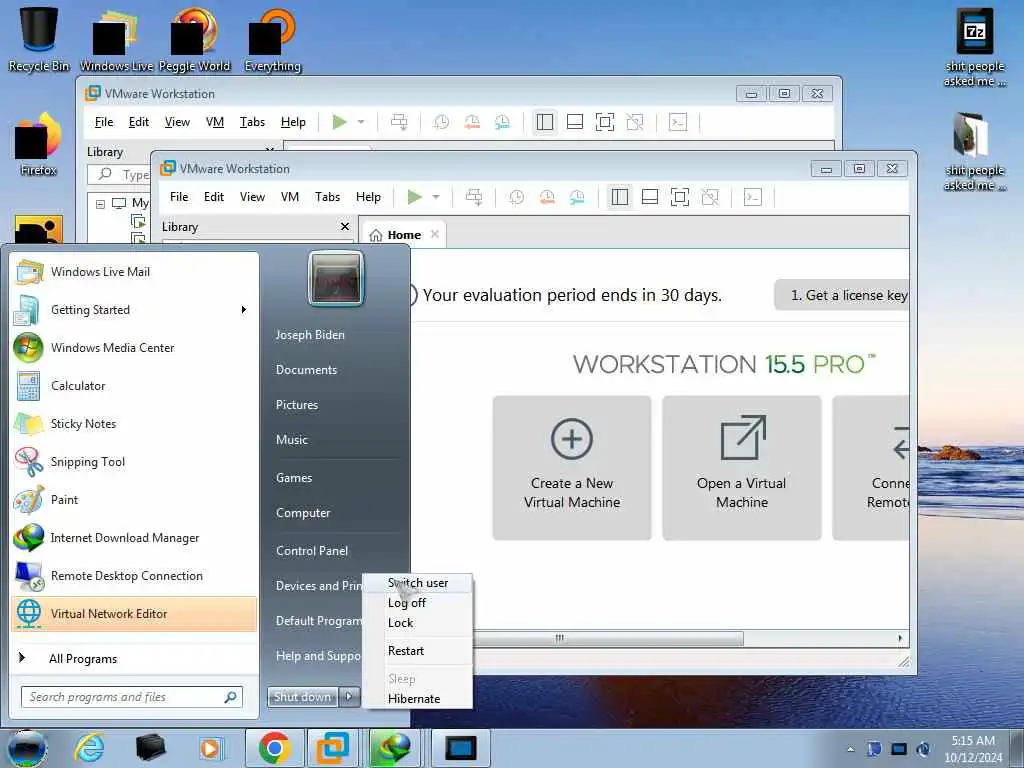Choose Restart from power menu
1024x768 pixels.
[418, 650]
